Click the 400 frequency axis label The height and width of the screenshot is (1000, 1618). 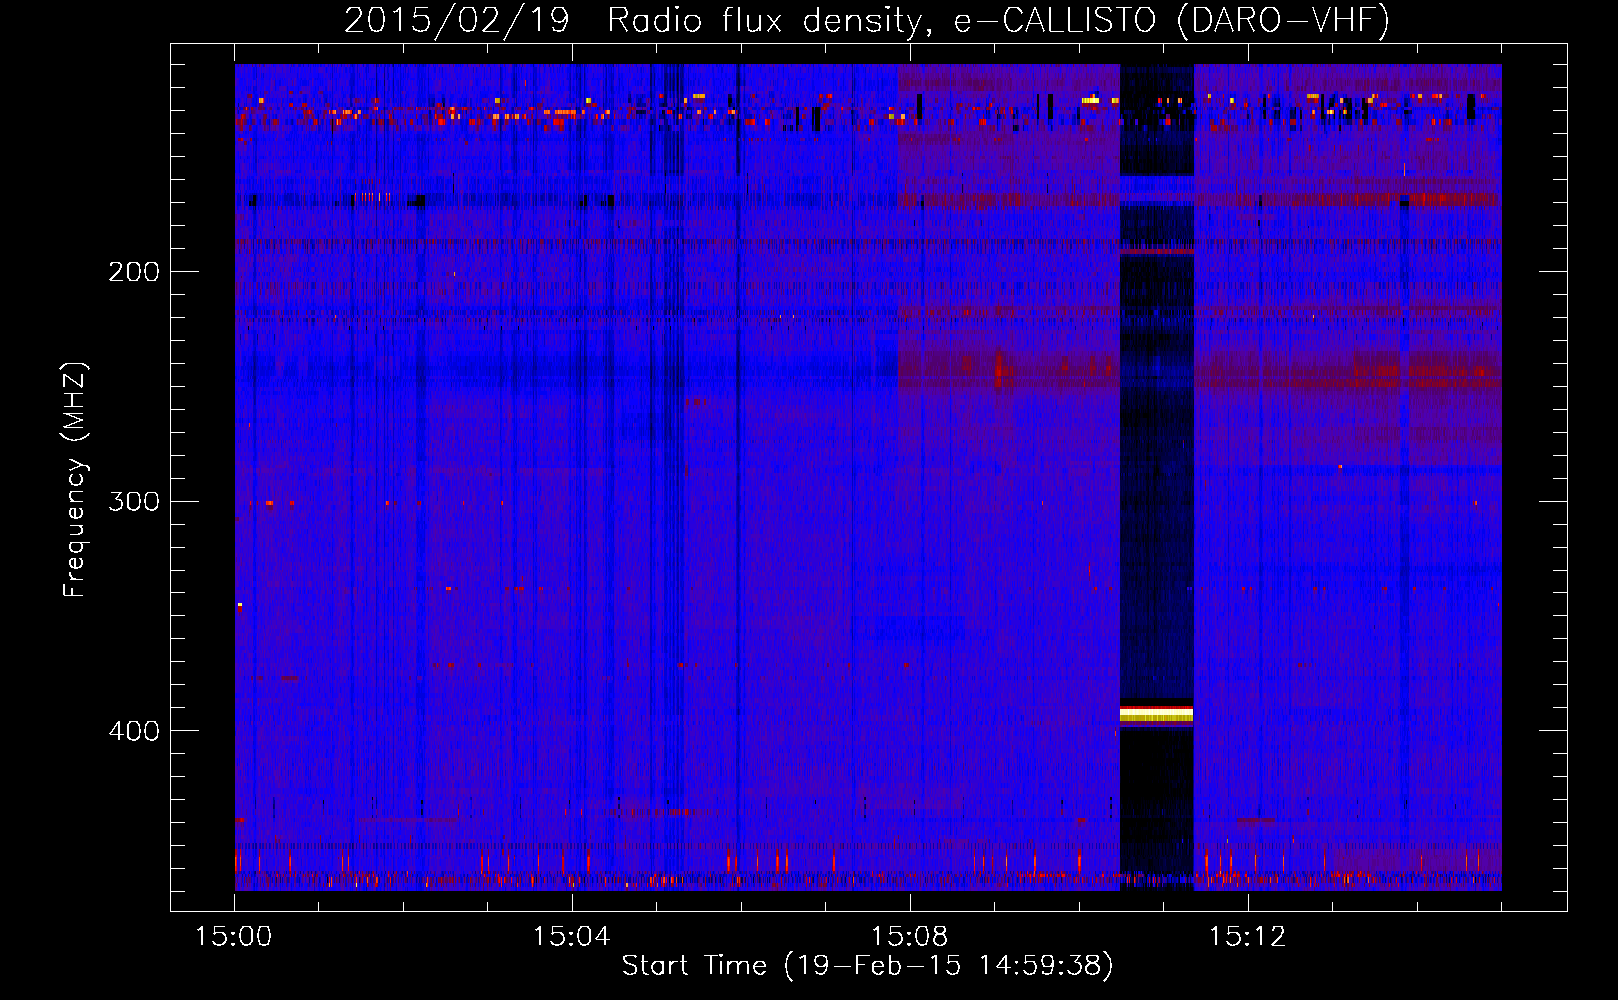134,731
